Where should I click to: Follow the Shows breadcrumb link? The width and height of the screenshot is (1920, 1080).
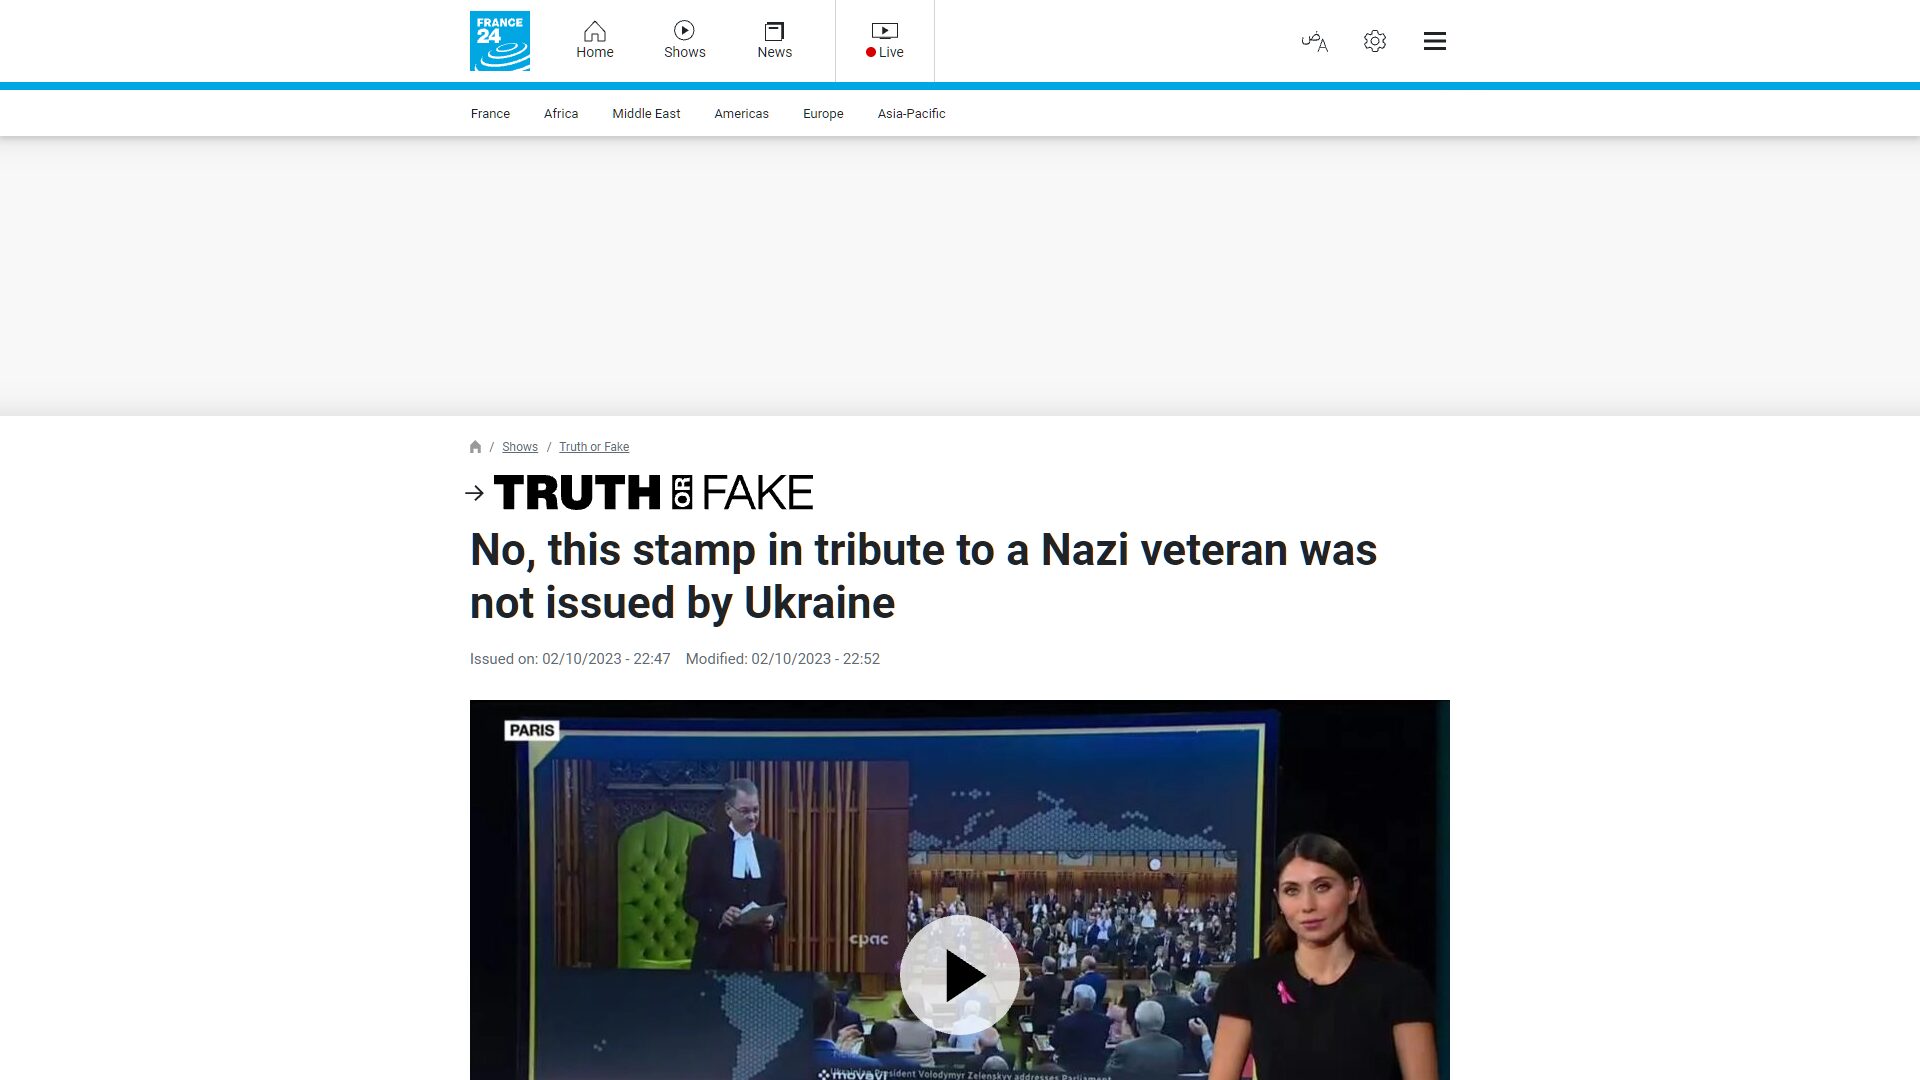(x=519, y=447)
